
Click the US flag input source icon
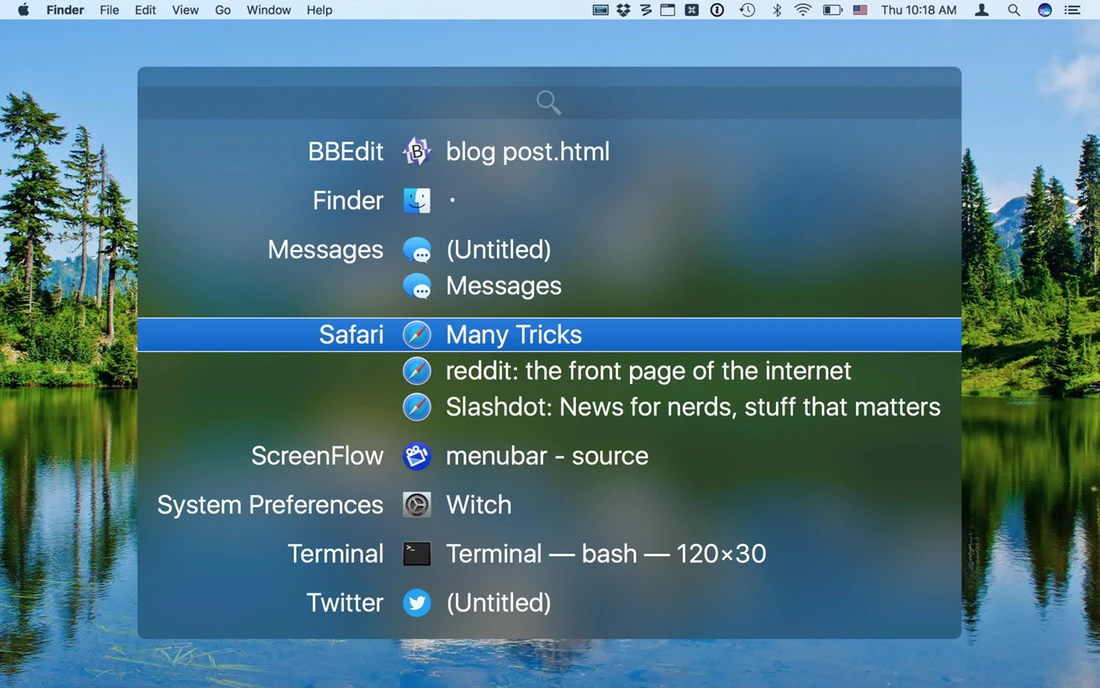tap(860, 10)
